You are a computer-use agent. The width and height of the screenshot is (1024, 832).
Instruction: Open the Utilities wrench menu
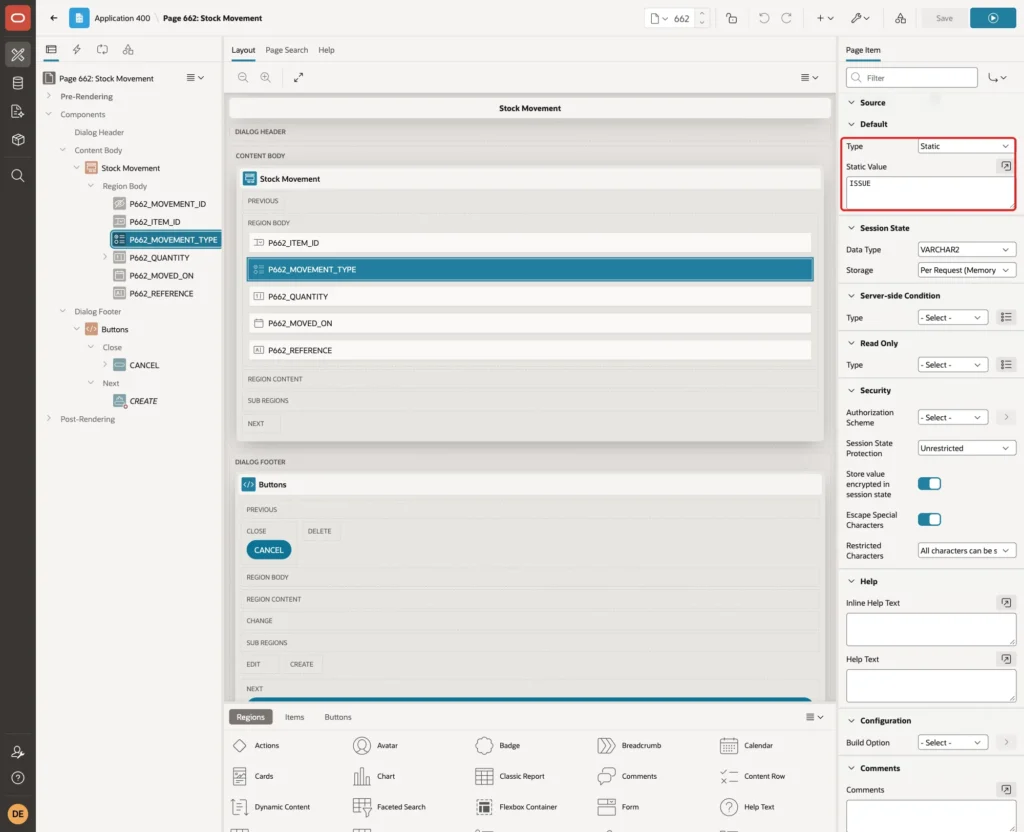[x=860, y=18]
